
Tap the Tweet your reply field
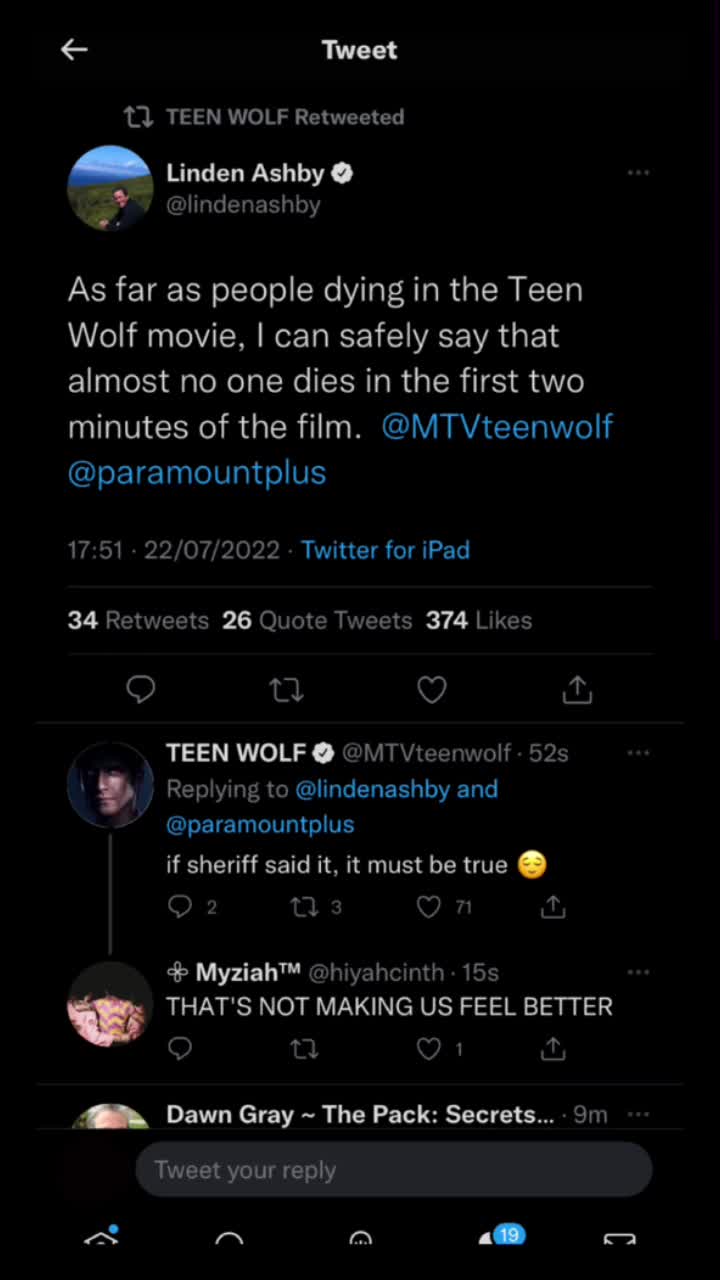(394, 1170)
